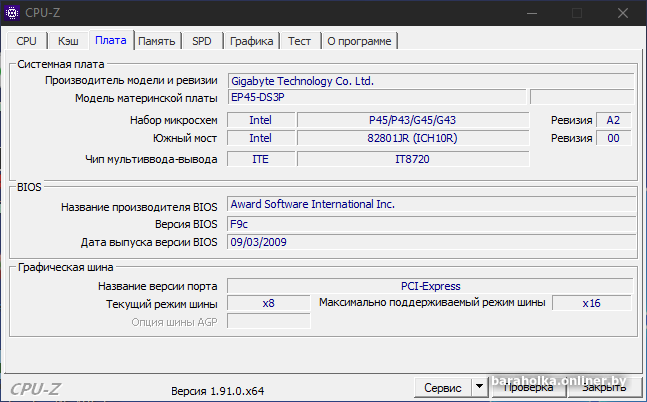Click the BIOS version F9c field
This screenshot has width=647, height=402.
tap(431, 224)
